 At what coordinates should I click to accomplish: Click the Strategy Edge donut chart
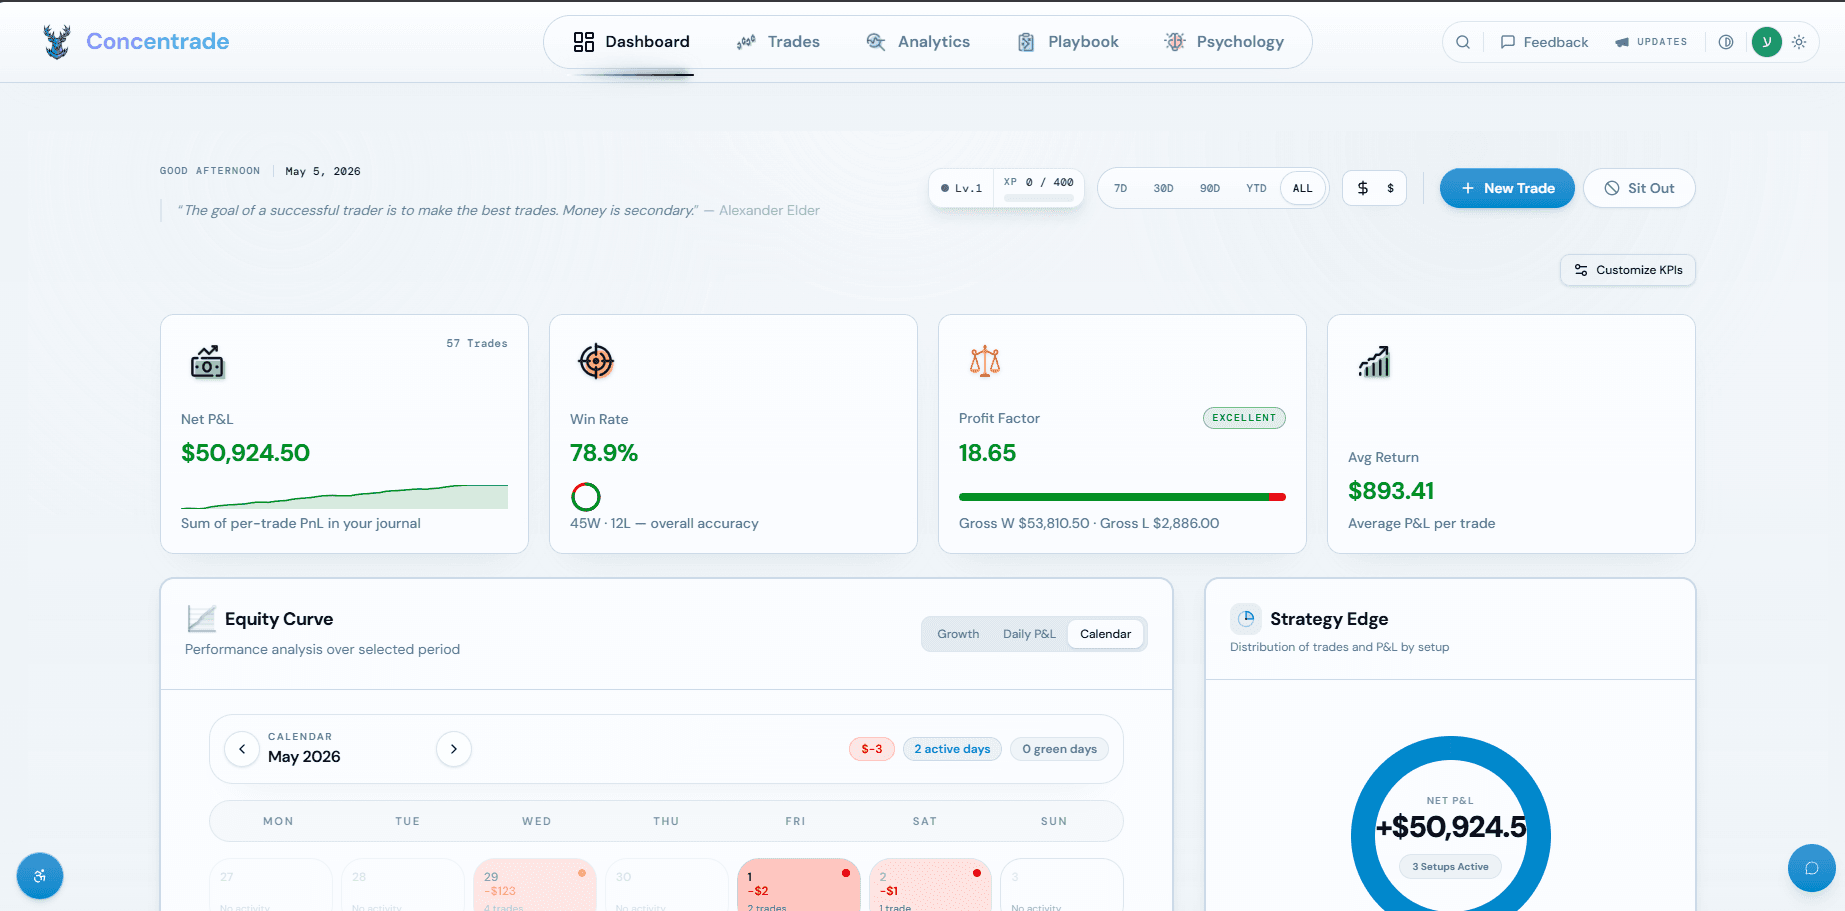[x=1451, y=834]
